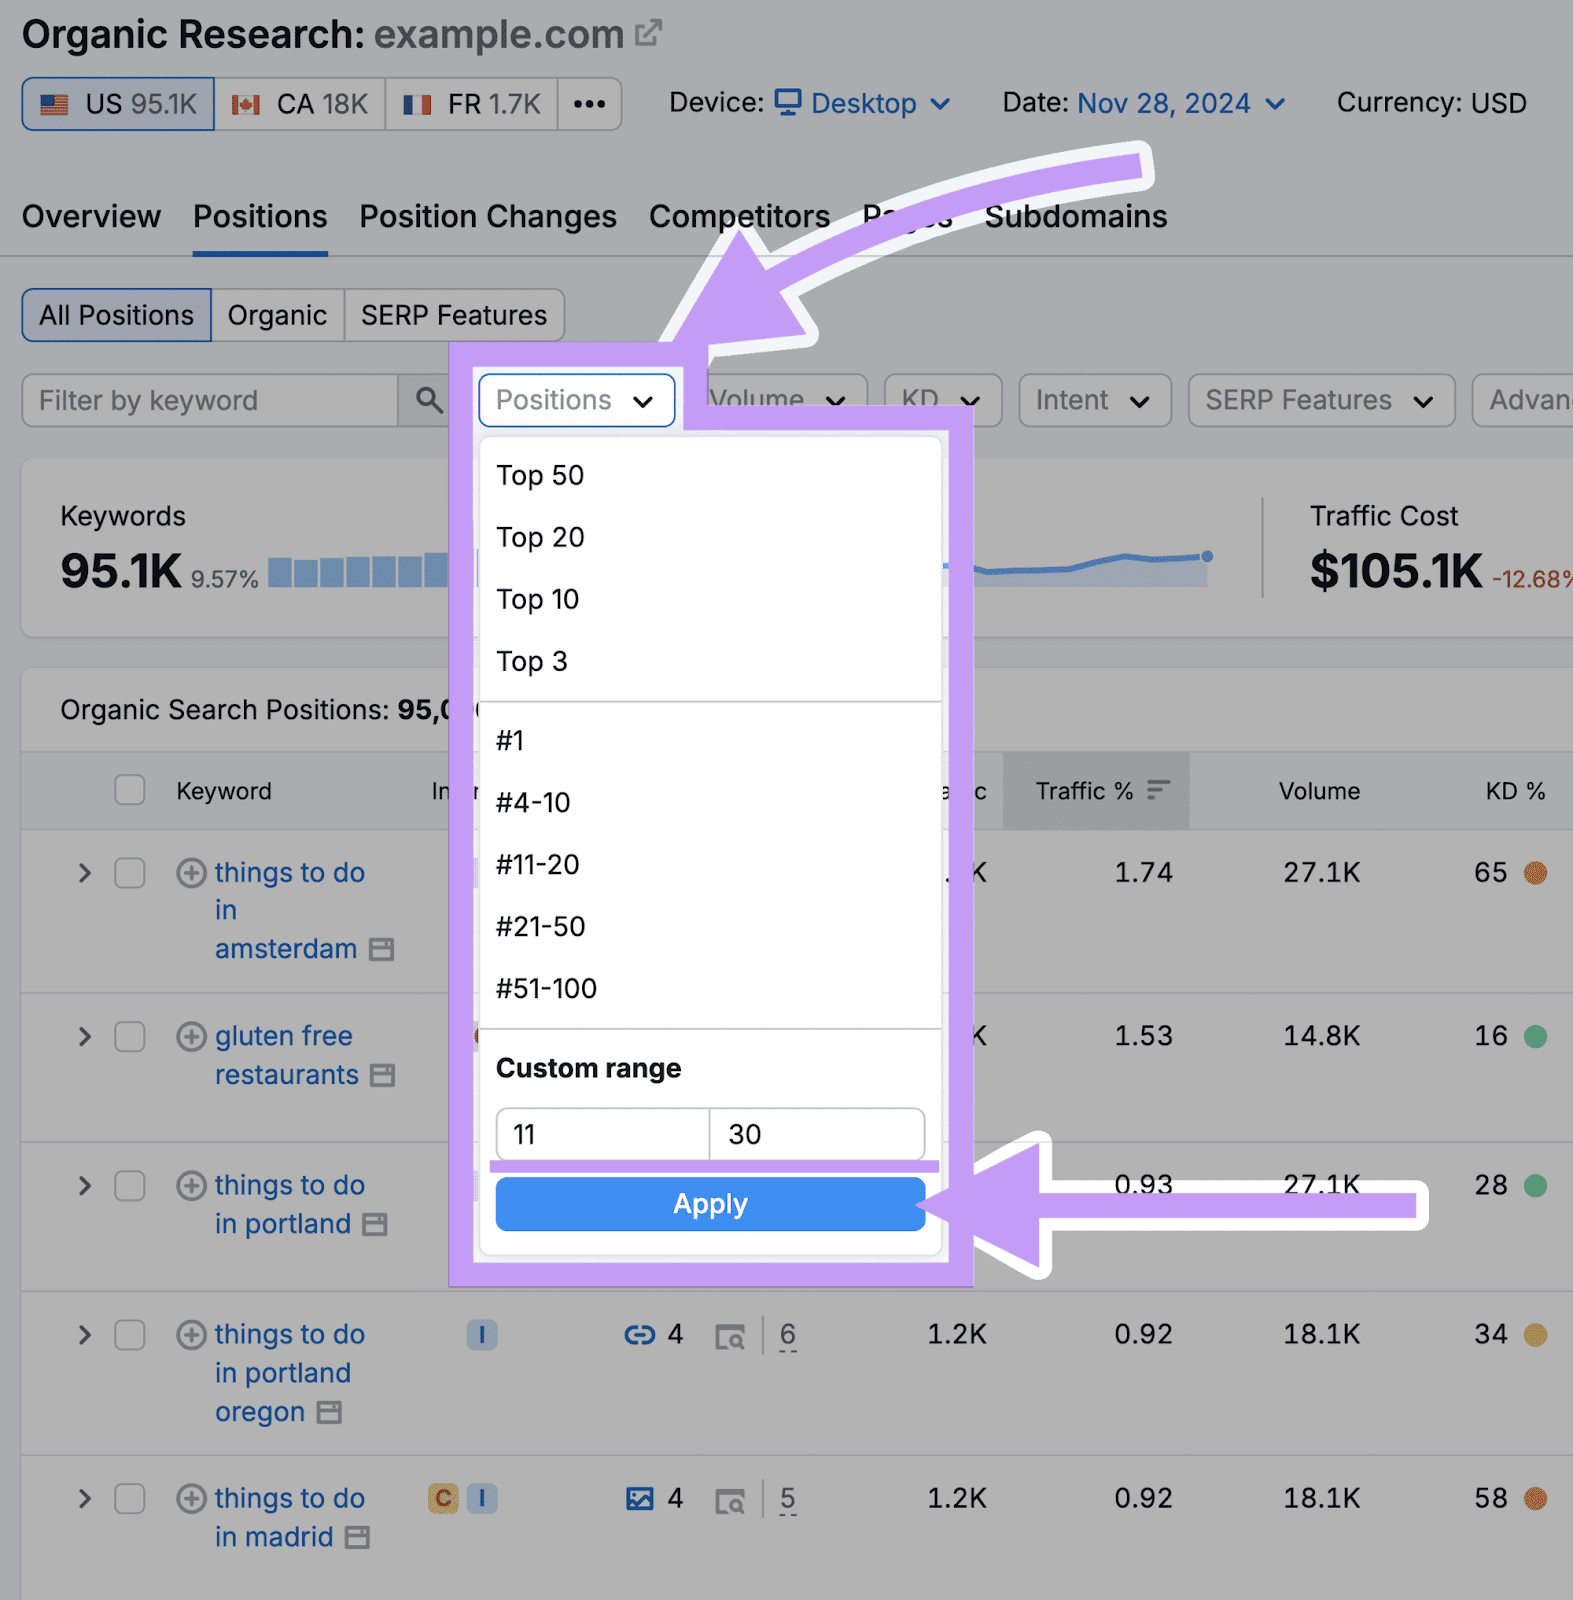Add 'things to do in portland oregon' plus icon

click(x=191, y=1335)
